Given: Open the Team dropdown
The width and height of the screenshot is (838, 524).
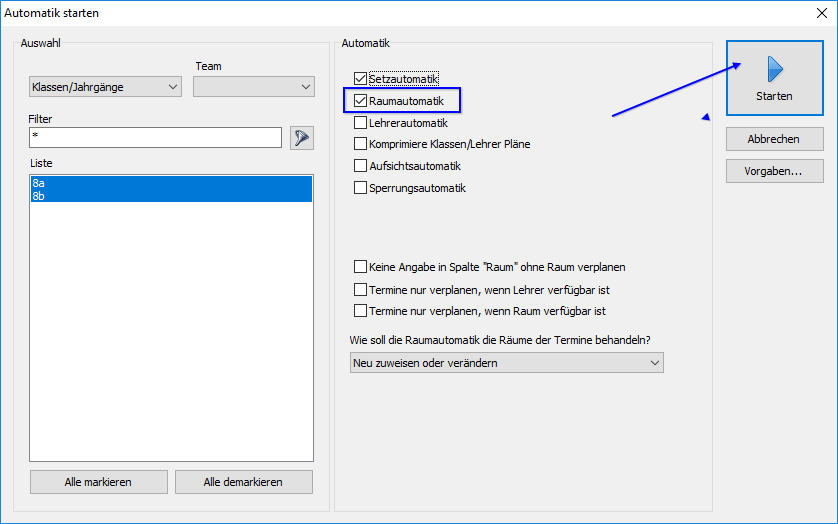Looking at the screenshot, I should click(x=254, y=87).
